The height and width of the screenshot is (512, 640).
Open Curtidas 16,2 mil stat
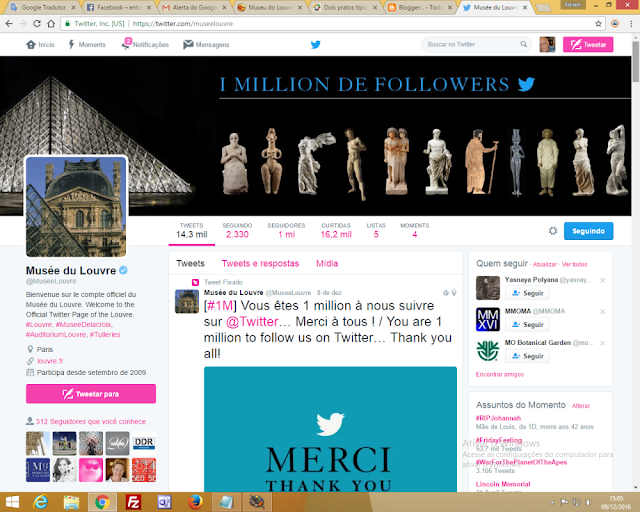pyautogui.click(x=336, y=231)
